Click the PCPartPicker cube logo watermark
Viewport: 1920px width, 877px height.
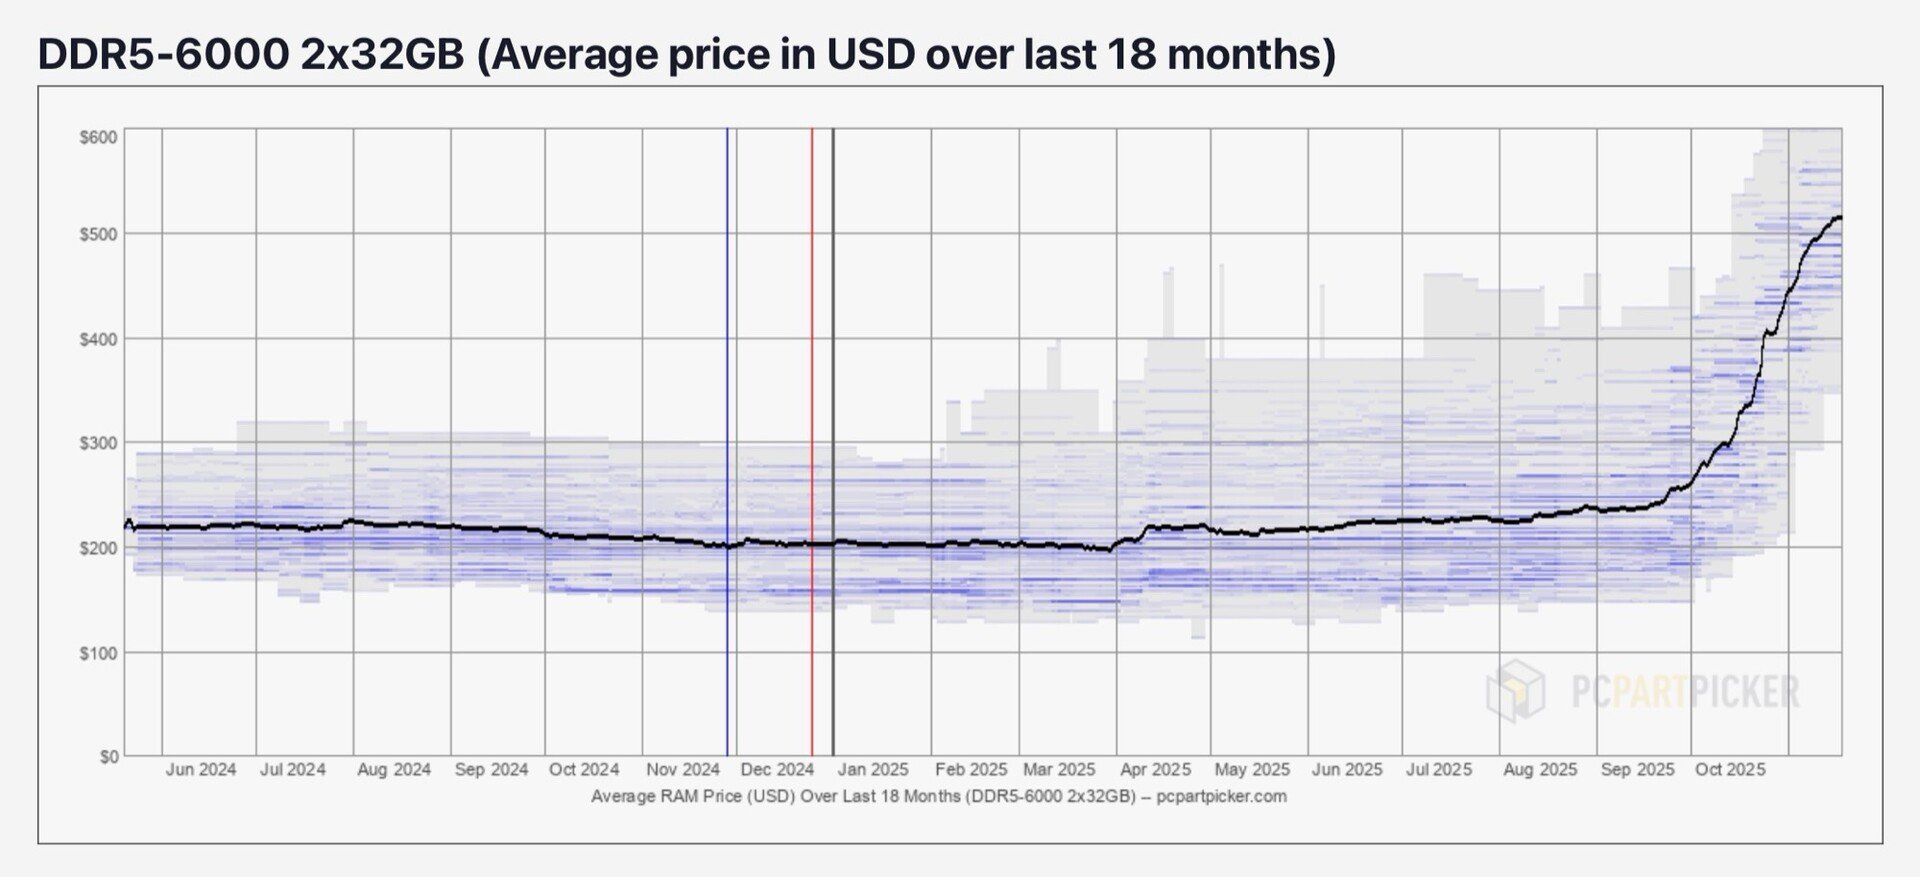click(x=1515, y=690)
